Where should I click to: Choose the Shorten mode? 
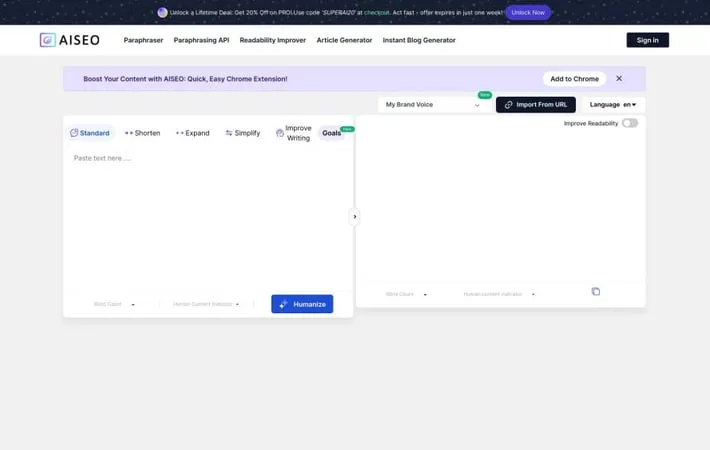point(142,133)
